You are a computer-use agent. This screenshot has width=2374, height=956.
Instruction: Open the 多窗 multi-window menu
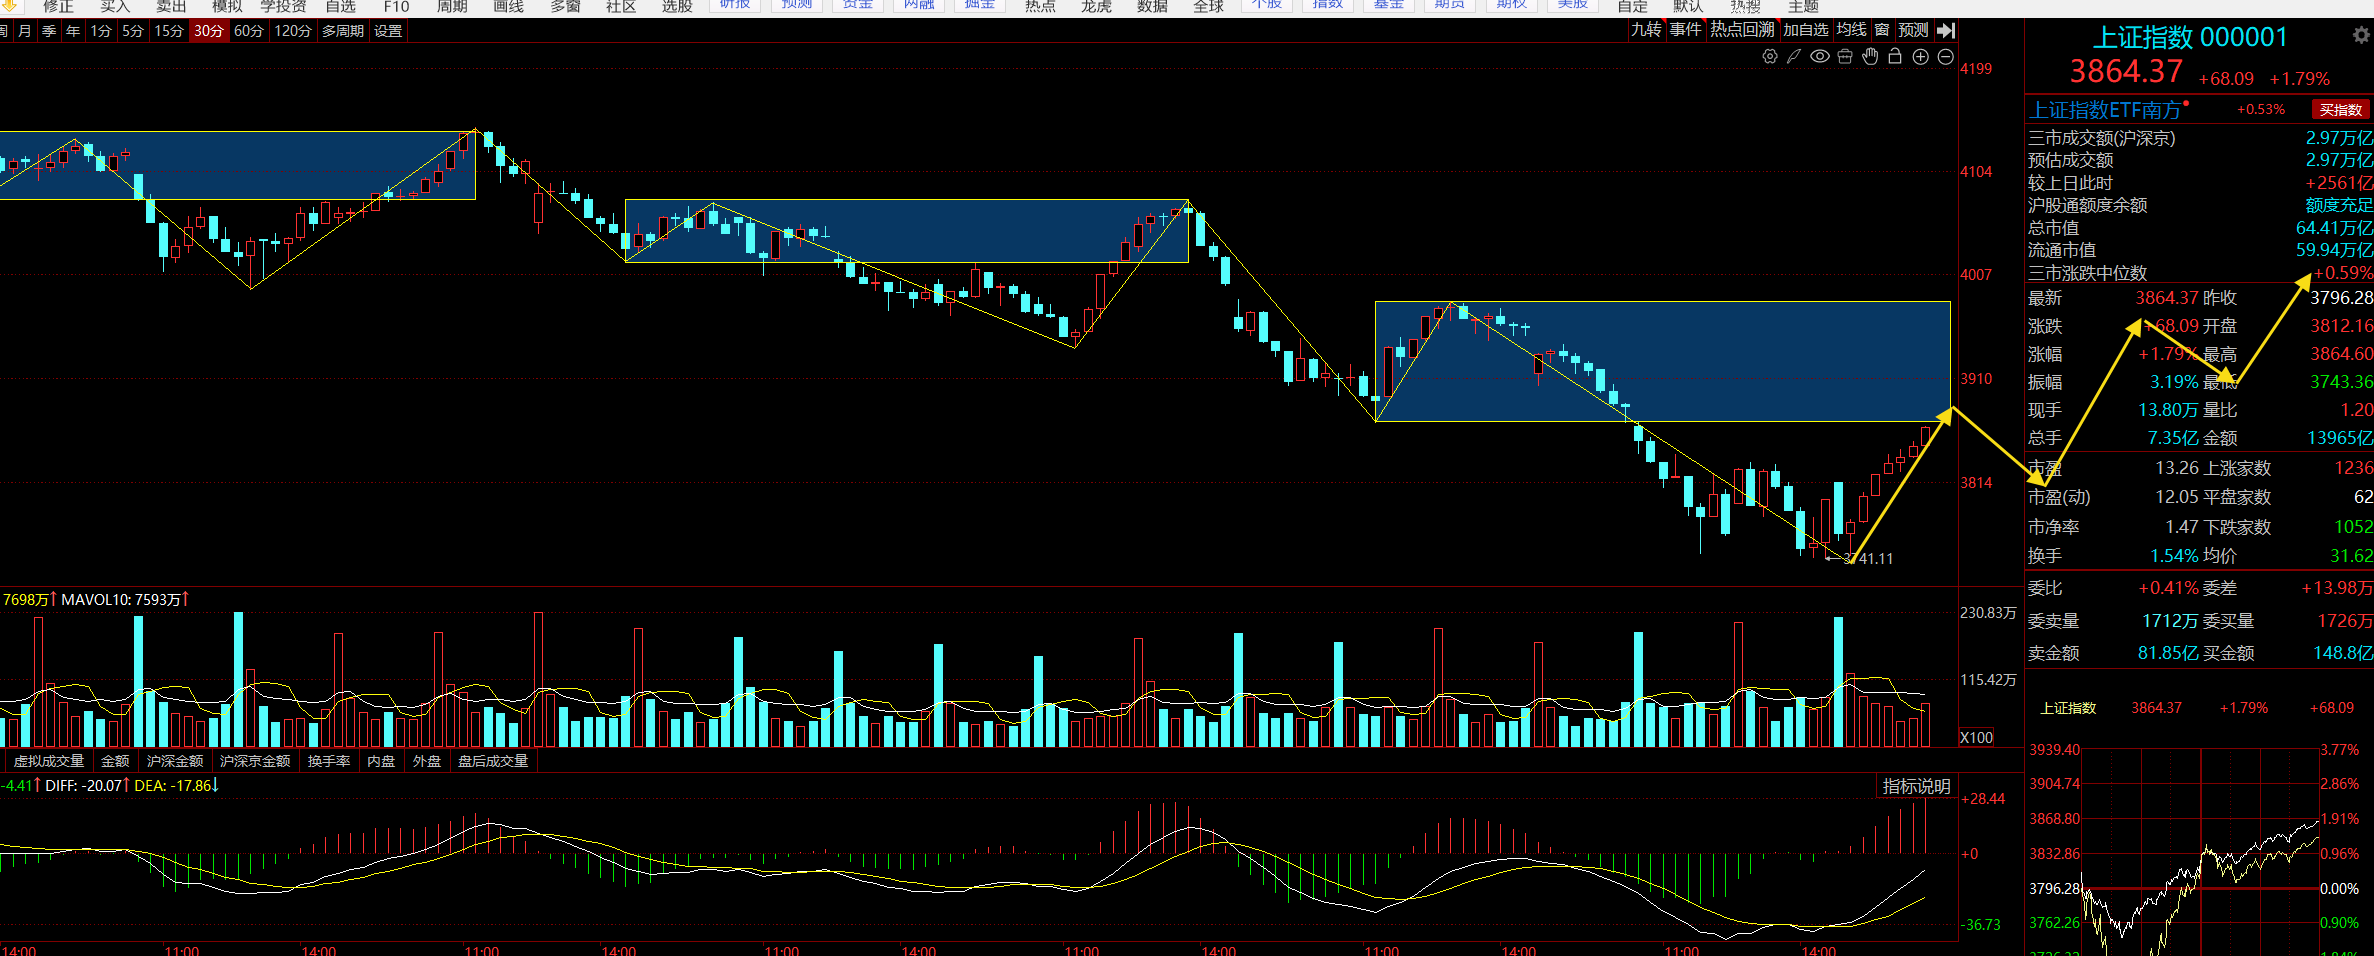(x=565, y=7)
